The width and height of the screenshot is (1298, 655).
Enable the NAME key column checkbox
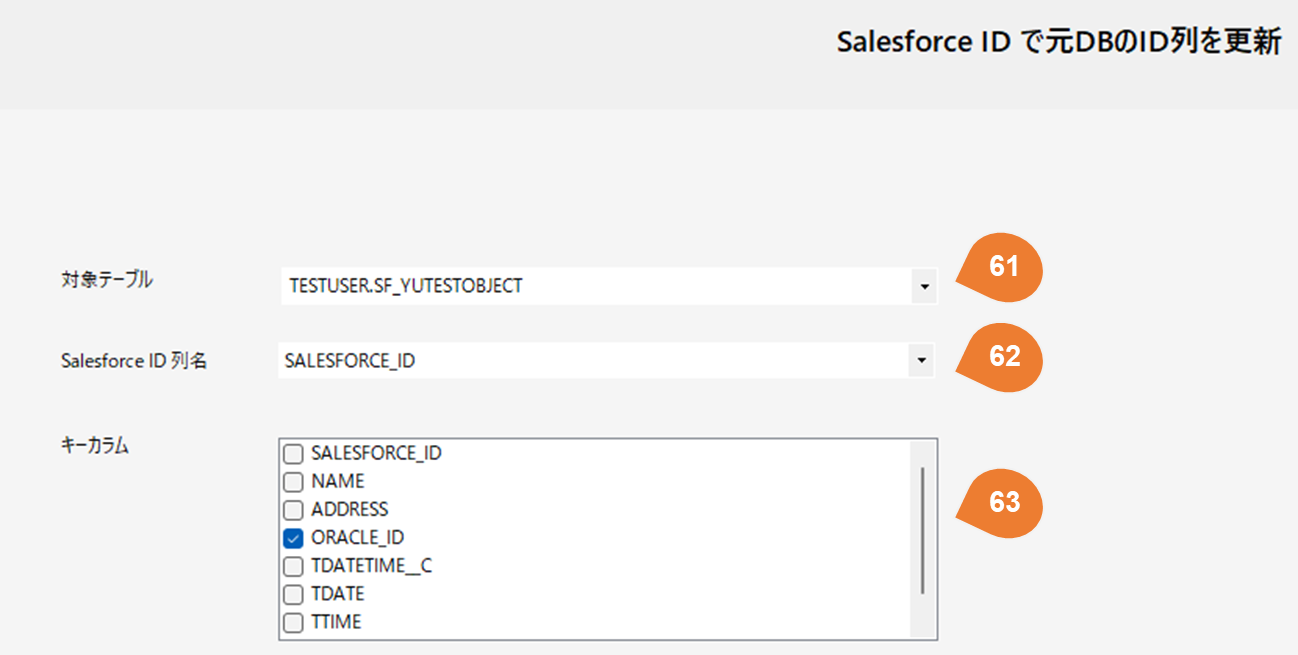[293, 482]
